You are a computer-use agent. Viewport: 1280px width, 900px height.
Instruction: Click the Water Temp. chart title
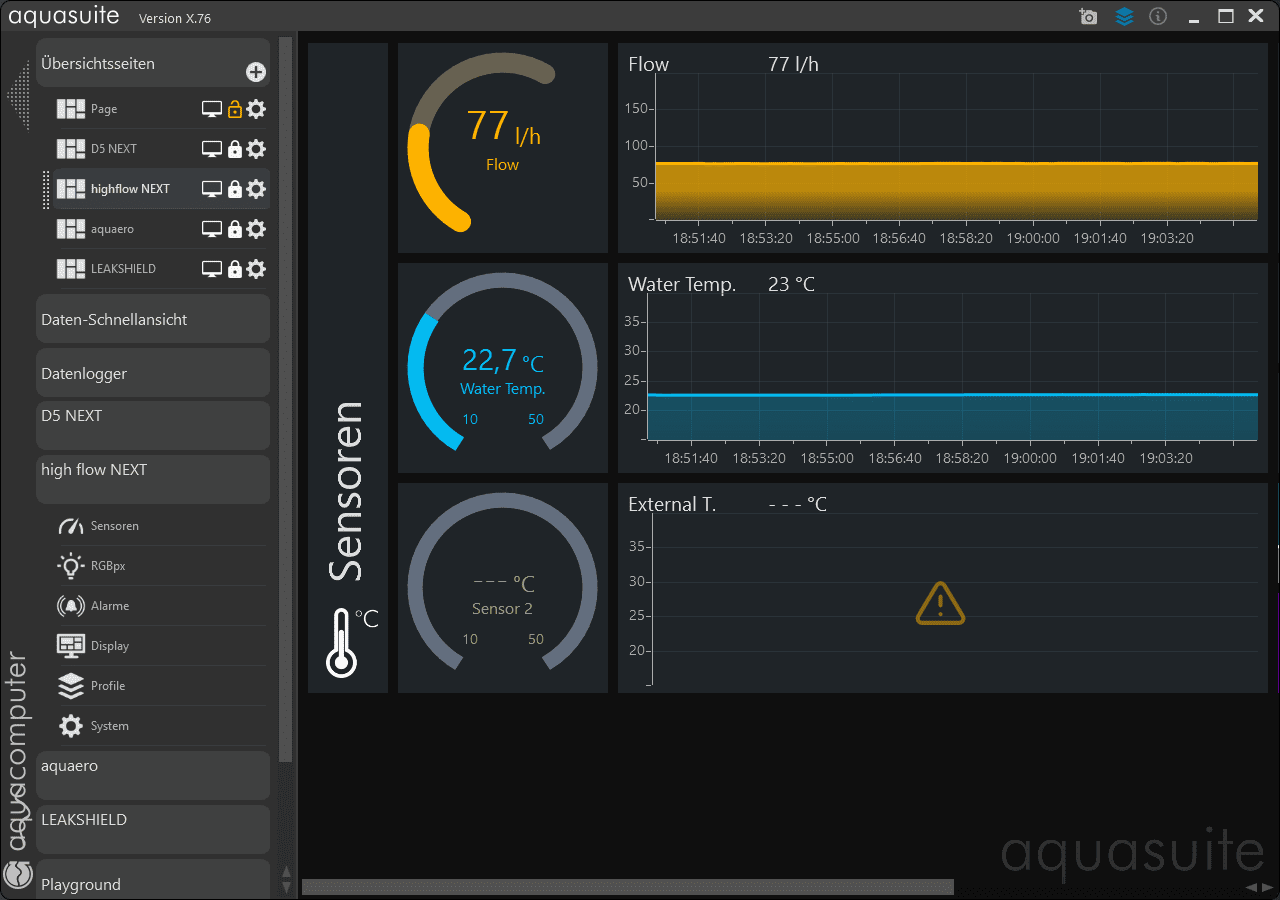(x=682, y=284)
